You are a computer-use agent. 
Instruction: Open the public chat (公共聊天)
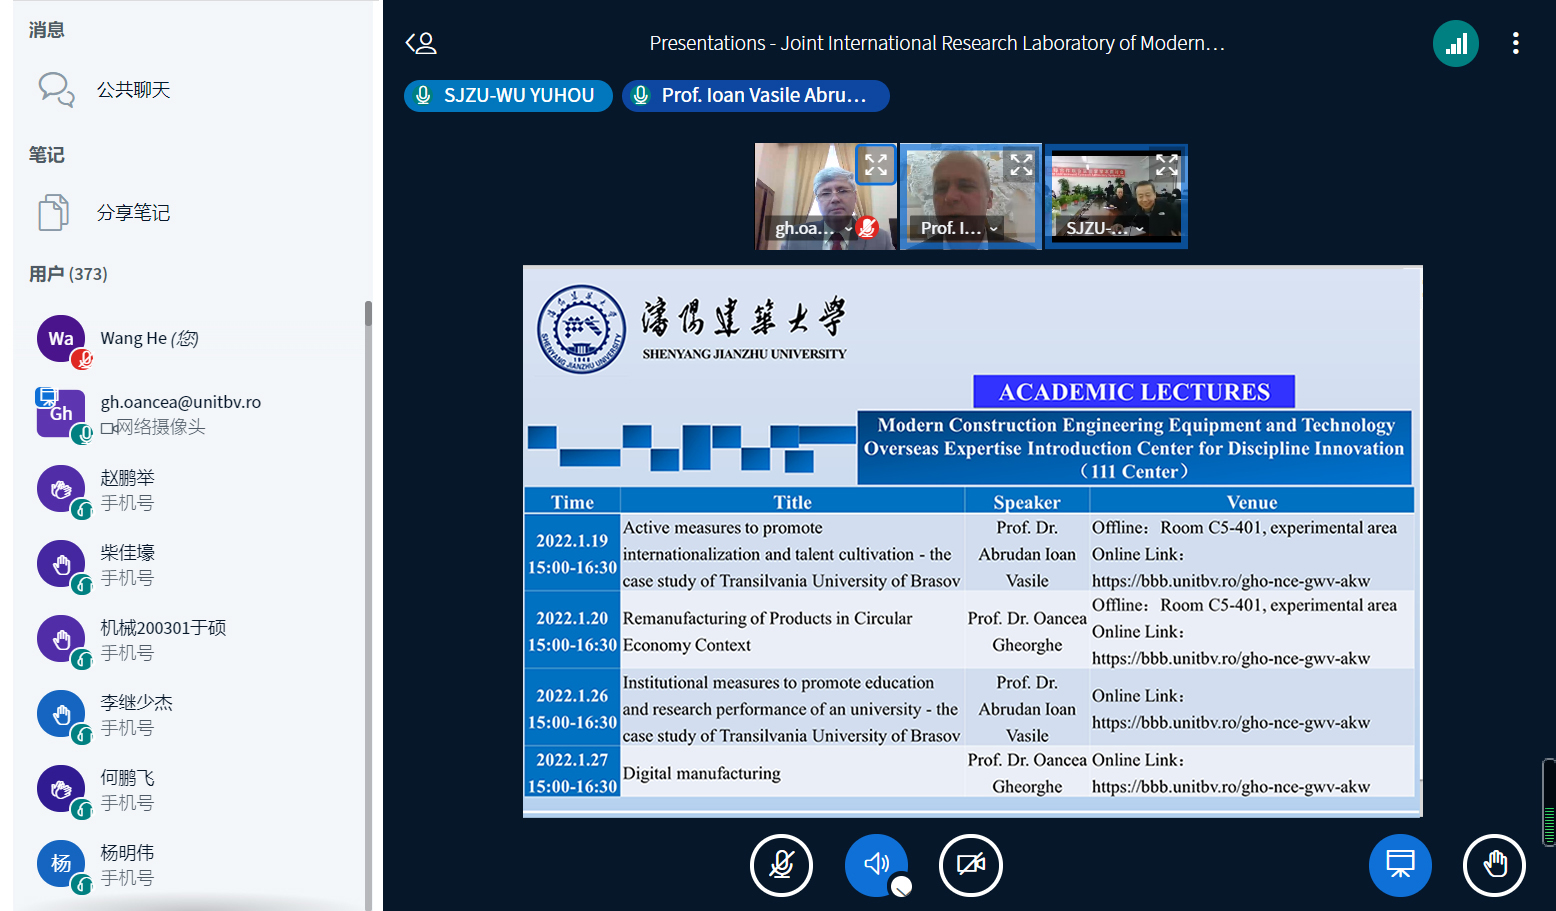coord(133,90)
